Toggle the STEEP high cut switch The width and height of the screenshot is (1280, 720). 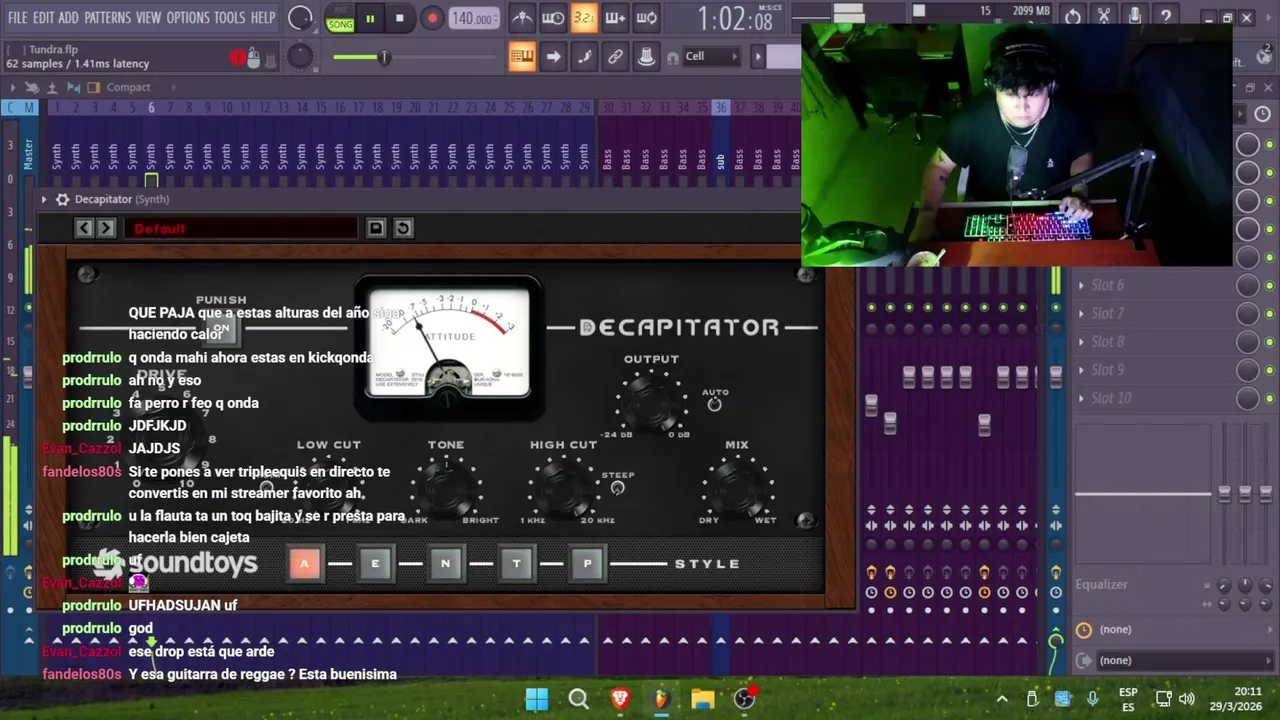point(617,488)
